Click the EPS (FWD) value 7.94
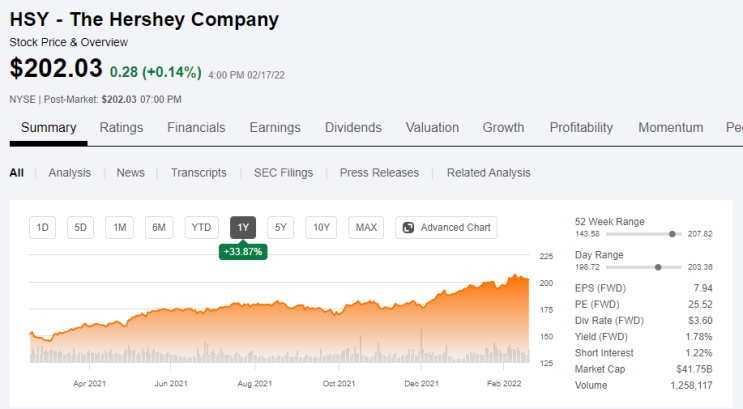Viewport: 743px width, 409px height. pyautogui.click(x=703, y=288)
